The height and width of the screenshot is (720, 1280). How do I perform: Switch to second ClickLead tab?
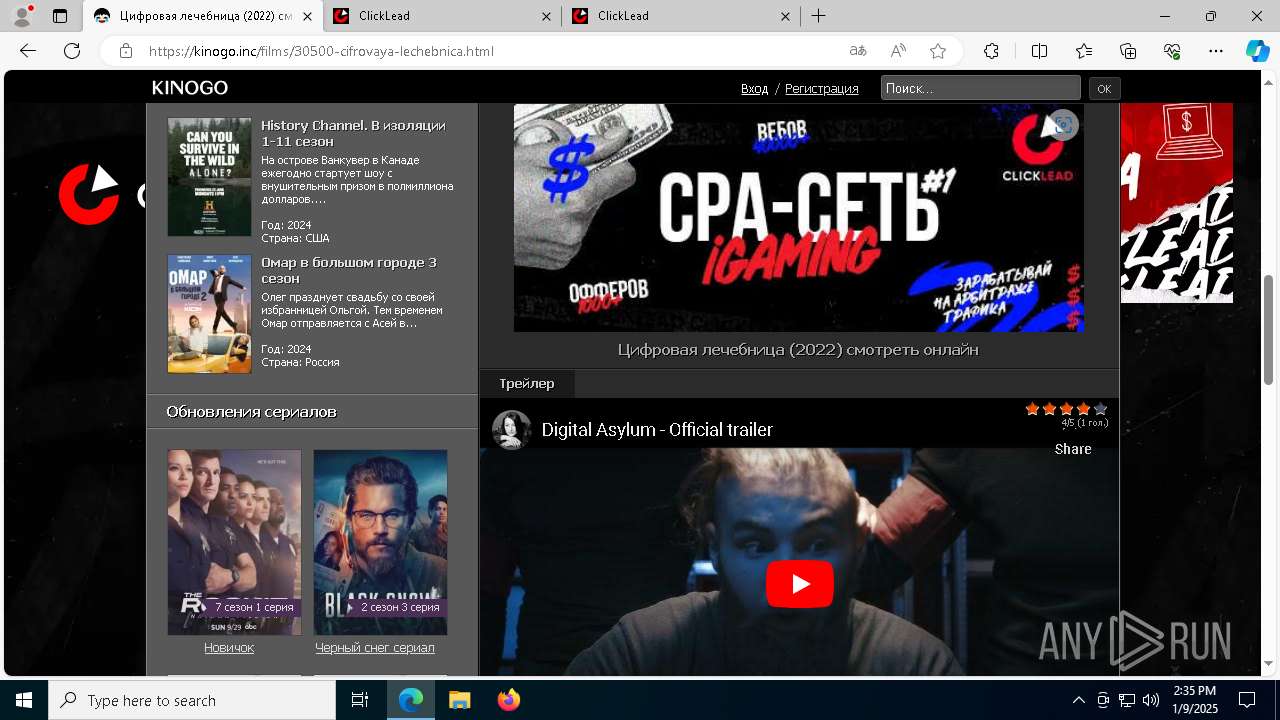680,16
